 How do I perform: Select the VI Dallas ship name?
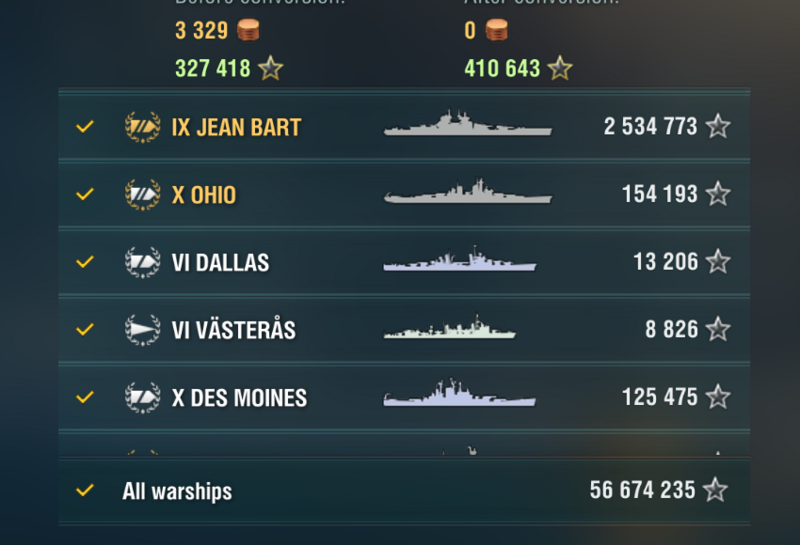coord(220,262)
